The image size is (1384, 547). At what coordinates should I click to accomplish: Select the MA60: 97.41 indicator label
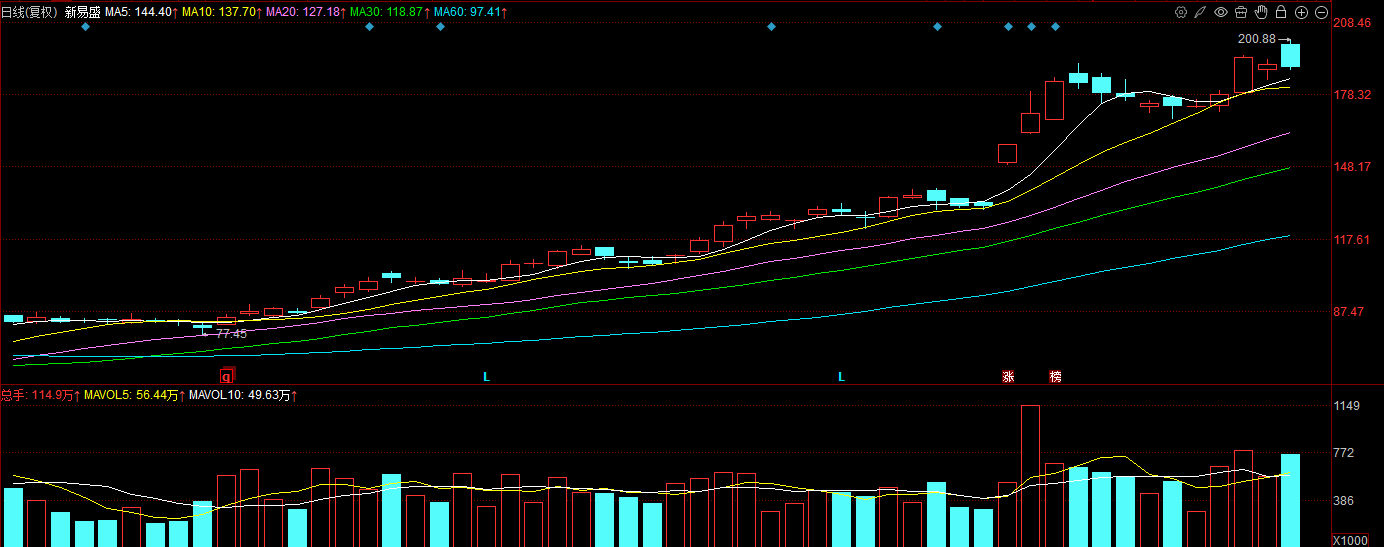tap(465, 12)
